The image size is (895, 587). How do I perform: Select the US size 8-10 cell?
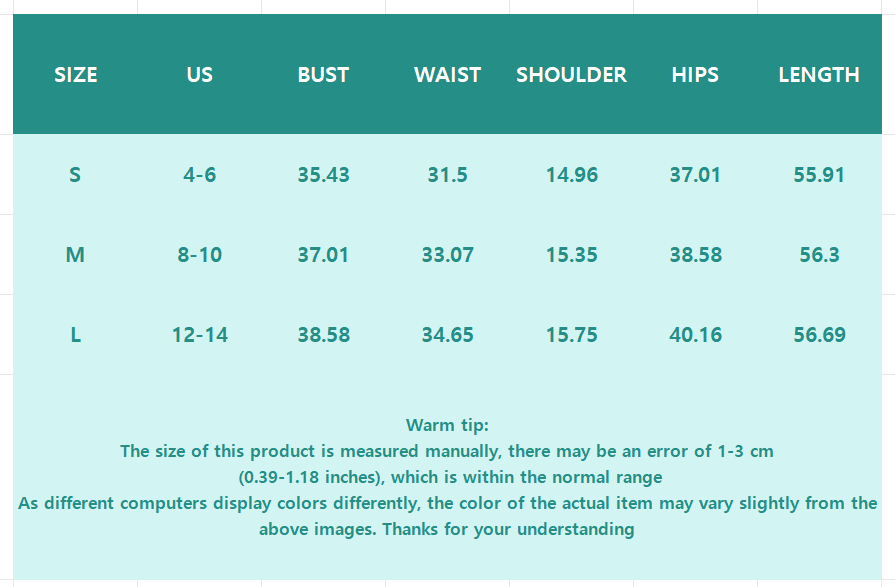(x=199, y=255)
